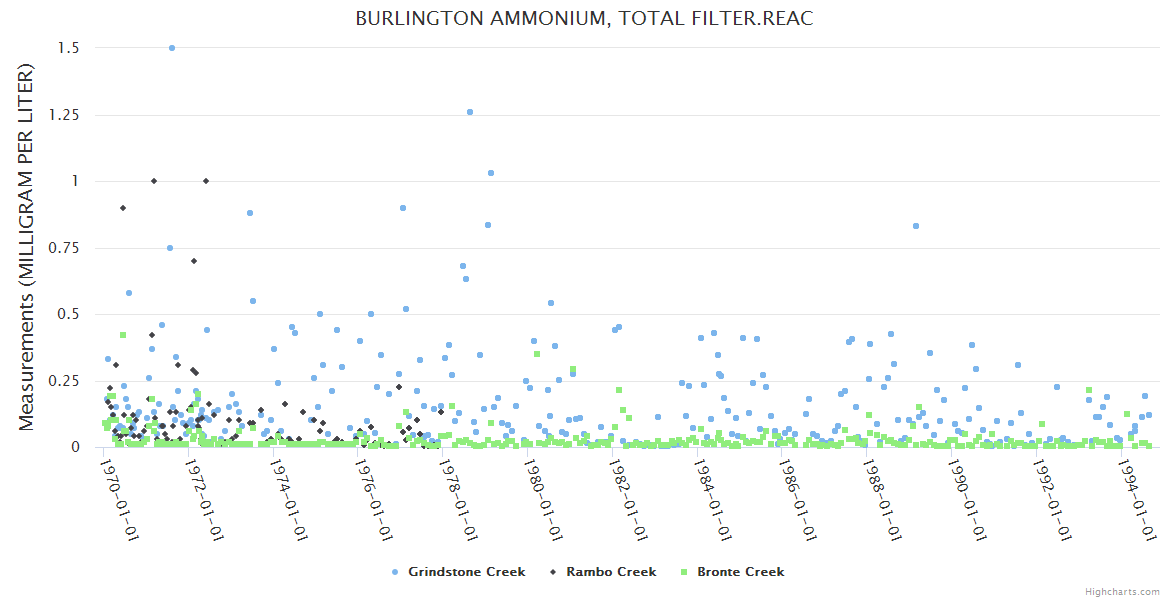Select the highest green Bronte Creek point

click(123, 335)
